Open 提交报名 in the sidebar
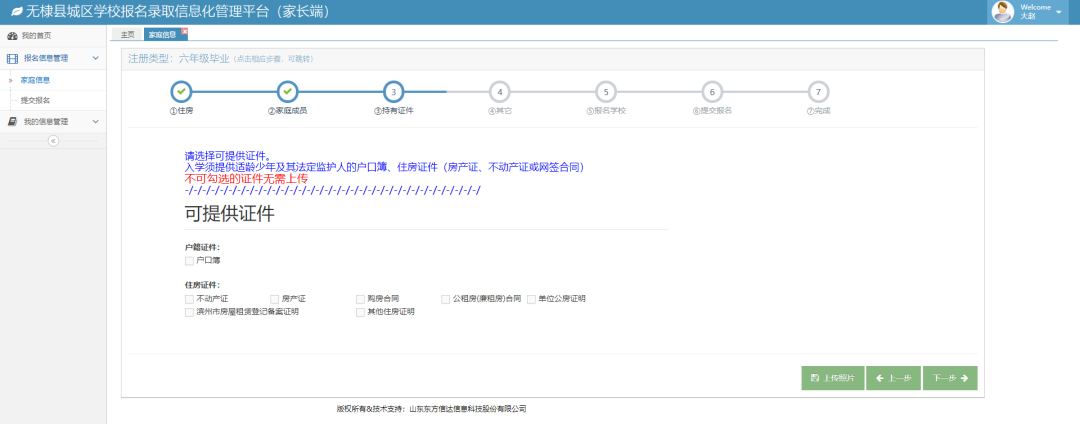This screenshot has width=1080, height=424. tap(36, 100)
